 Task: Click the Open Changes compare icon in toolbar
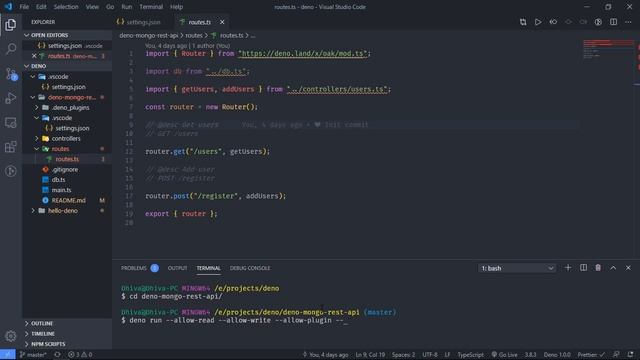(523, 22)
